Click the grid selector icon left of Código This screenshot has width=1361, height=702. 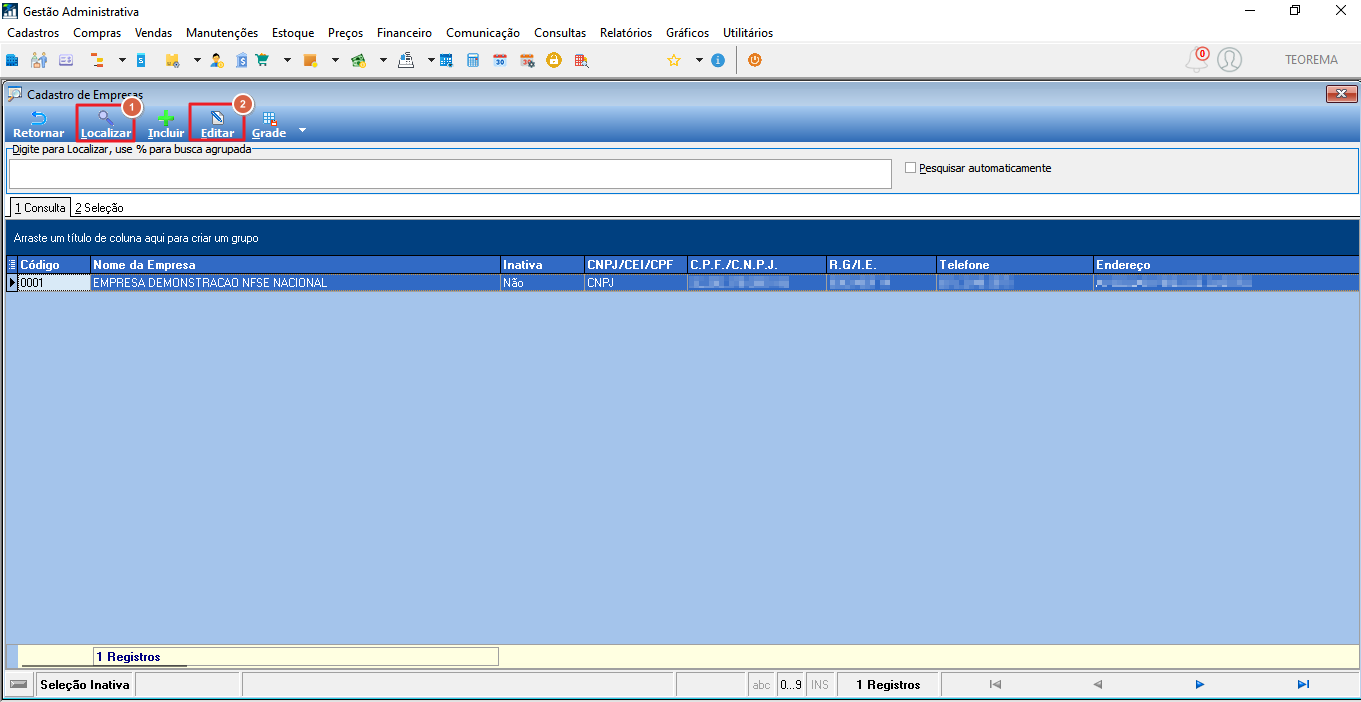(12, 265)
